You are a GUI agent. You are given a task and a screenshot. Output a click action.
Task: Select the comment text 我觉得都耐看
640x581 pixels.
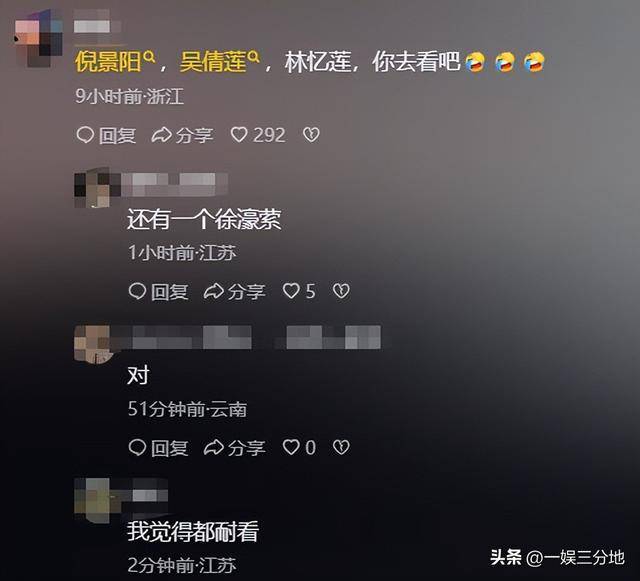pos(193,532)
